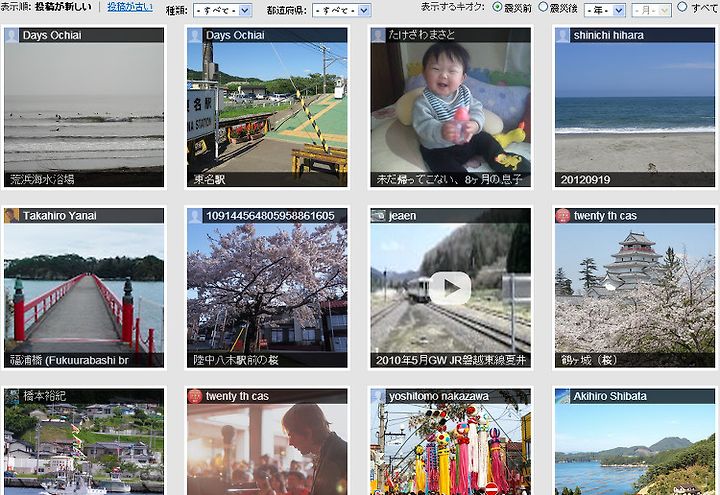
Task: Open the 月 month dropdown
Action: [x=651, y=10]
